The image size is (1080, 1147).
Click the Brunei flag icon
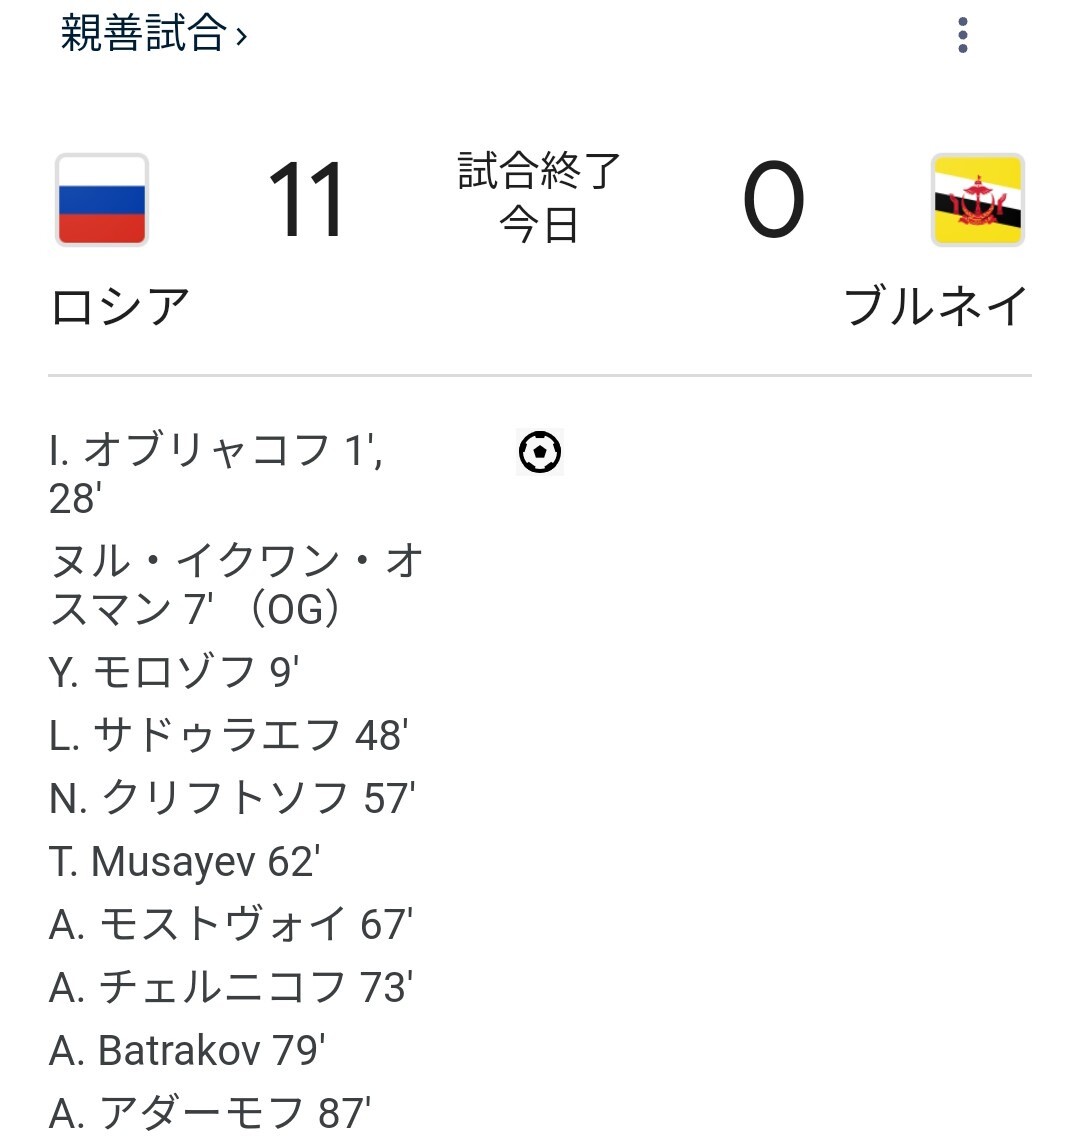pyautogui.click(x=977, y=200)
